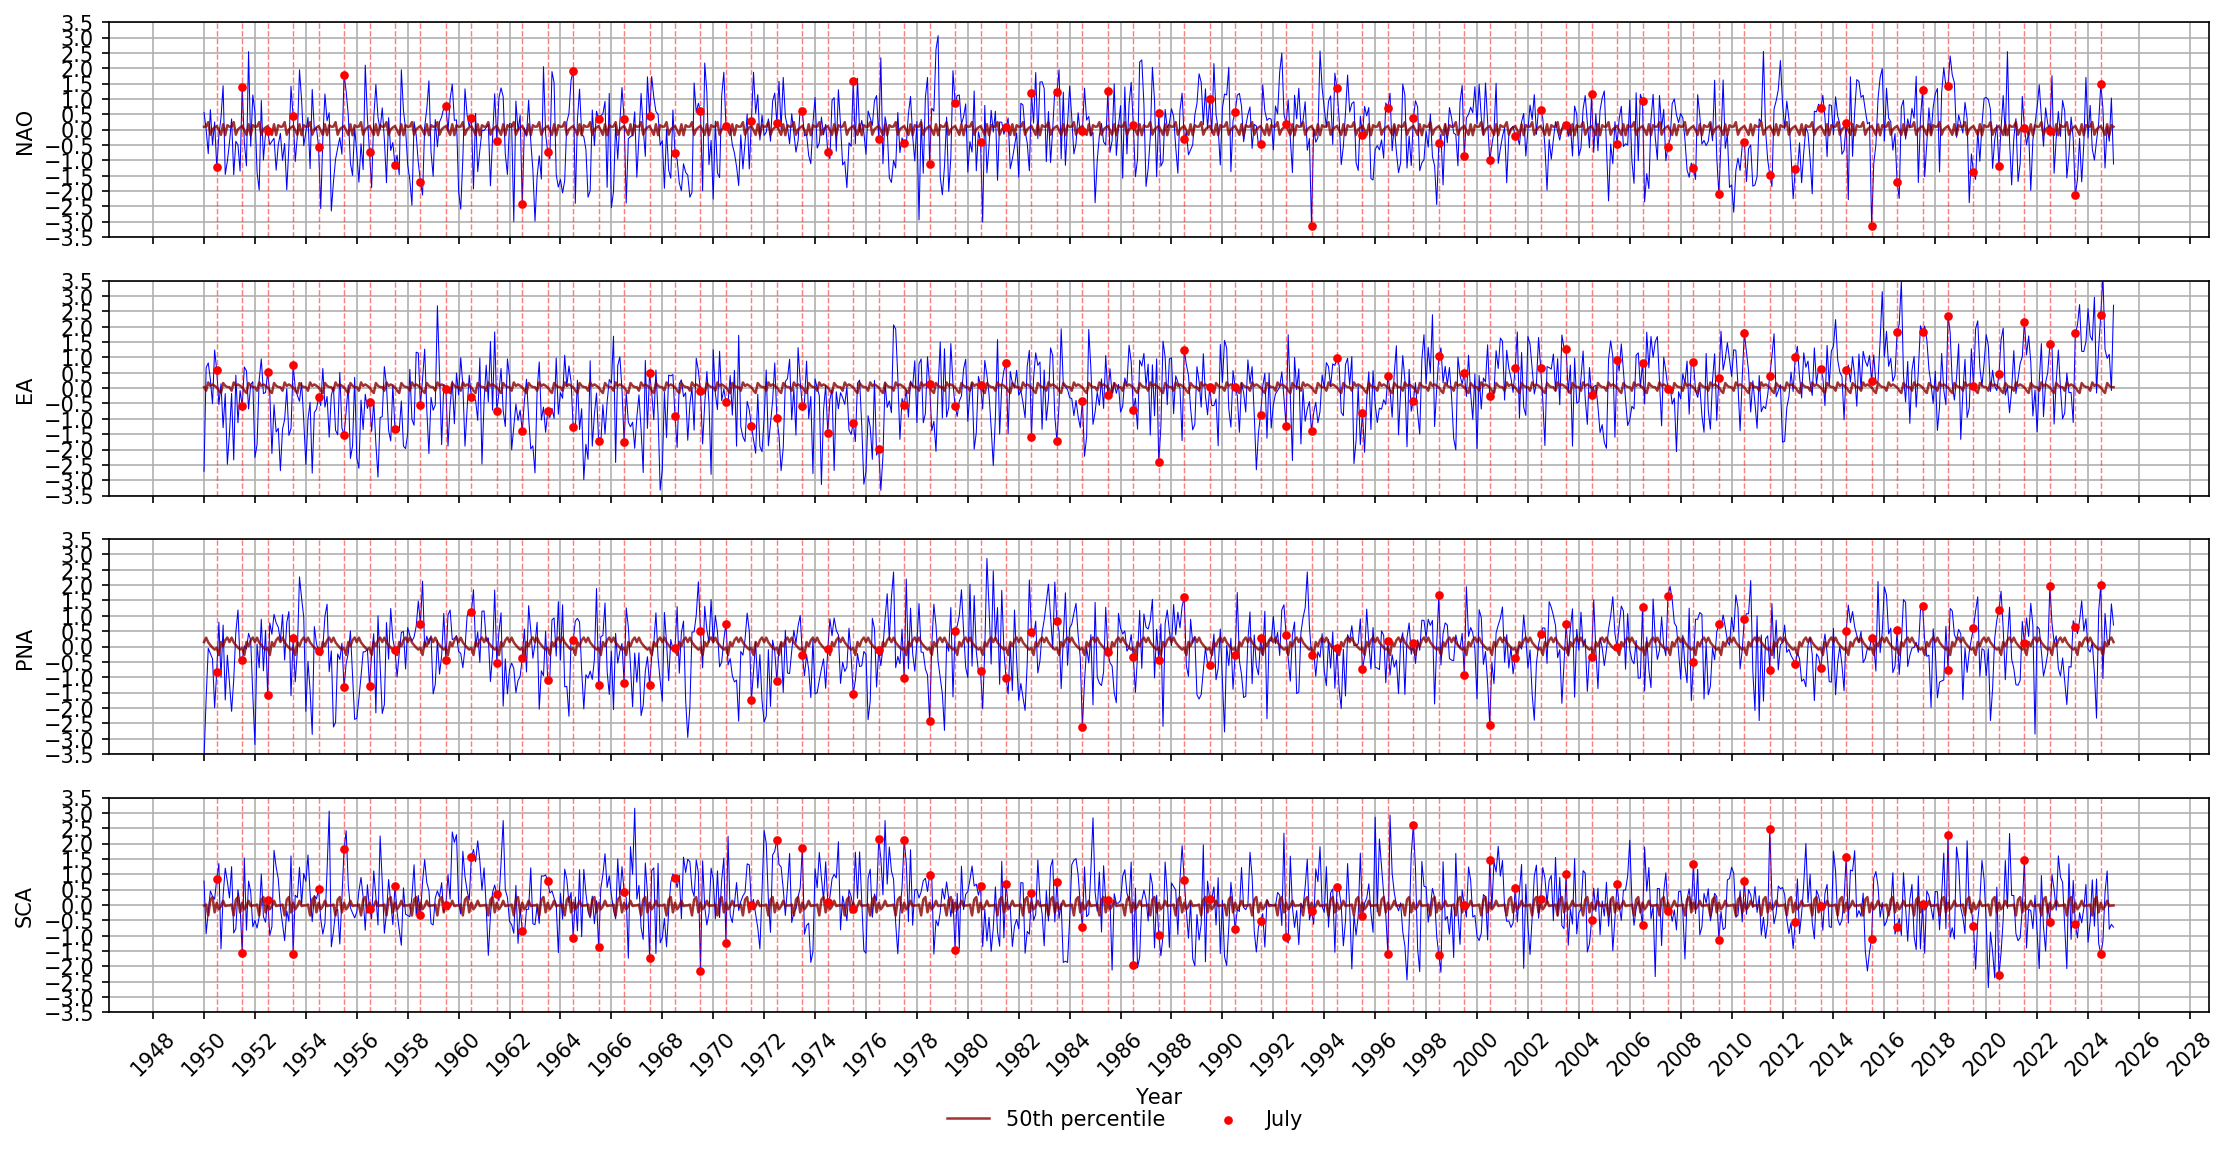
Task: Click the red July legend dot
Action: tap(1228, 1121)
